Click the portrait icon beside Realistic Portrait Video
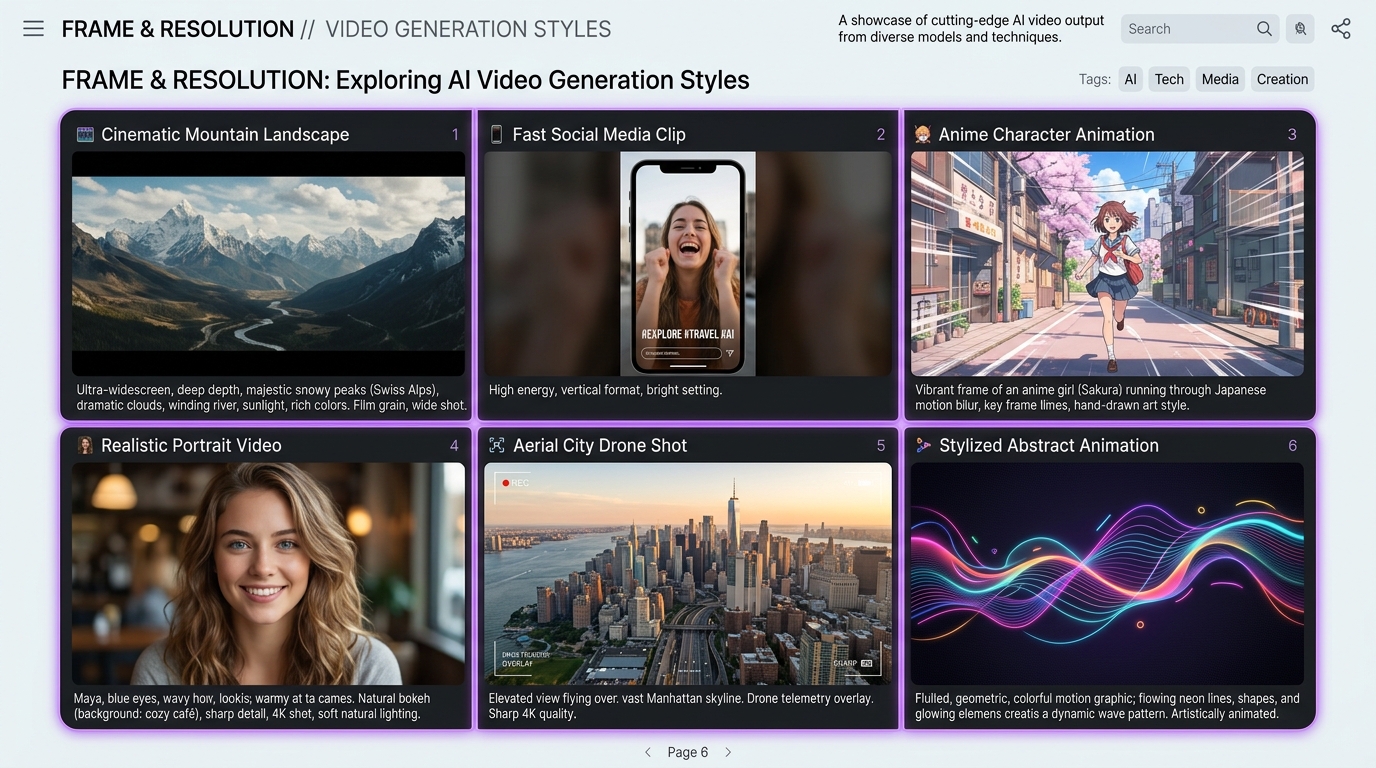 pyautogui.click(x=85, y=446)
